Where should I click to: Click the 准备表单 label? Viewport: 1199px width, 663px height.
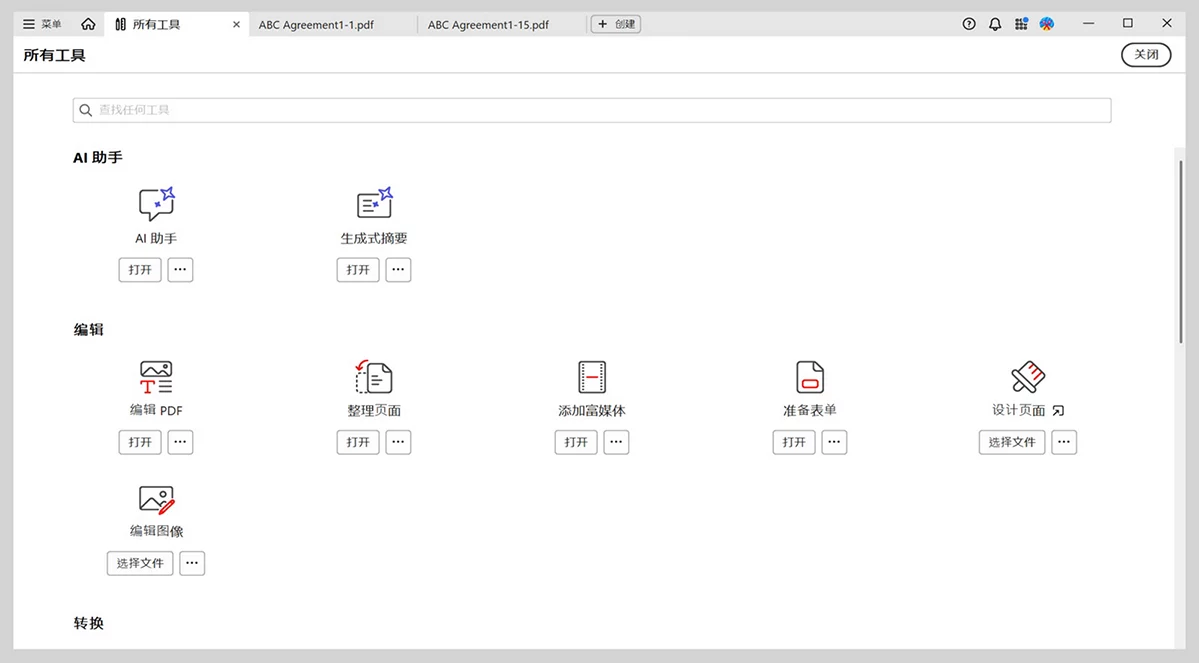[x=810, y=411]
